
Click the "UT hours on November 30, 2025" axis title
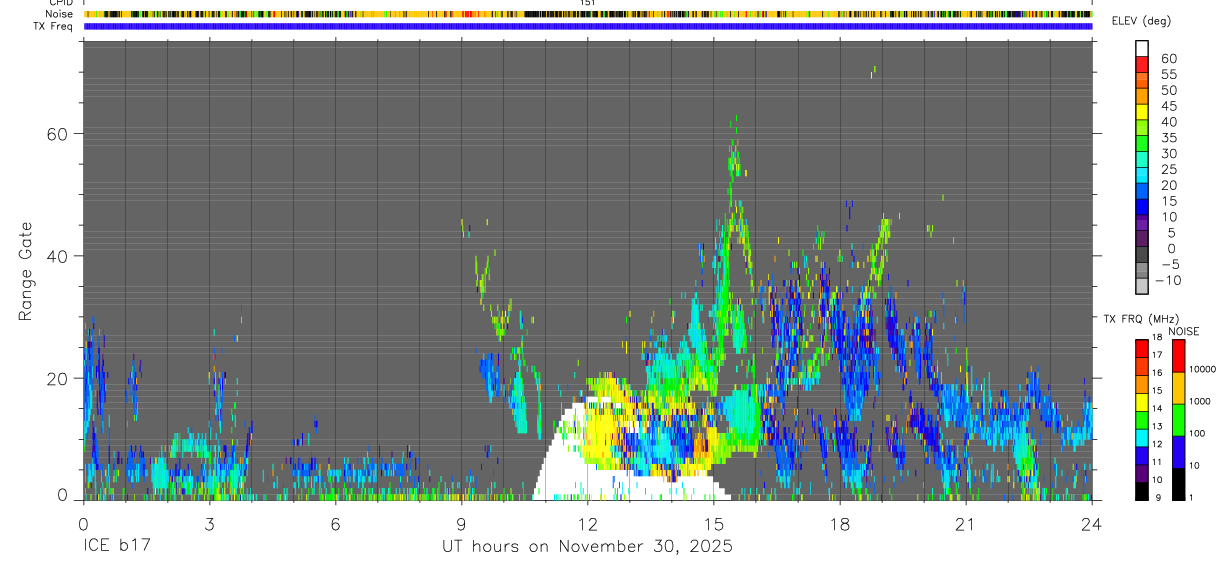588,547
